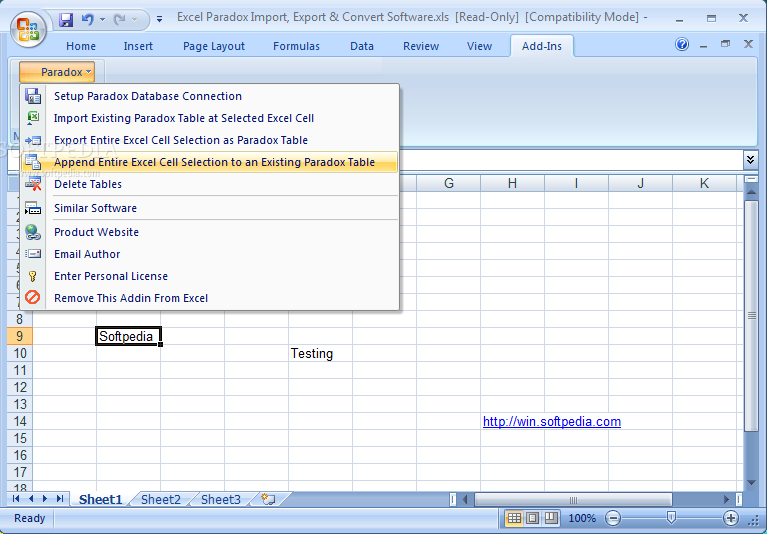Select row 9 header
The height and width of the screenshot is (534, 767).
(20, 336)
